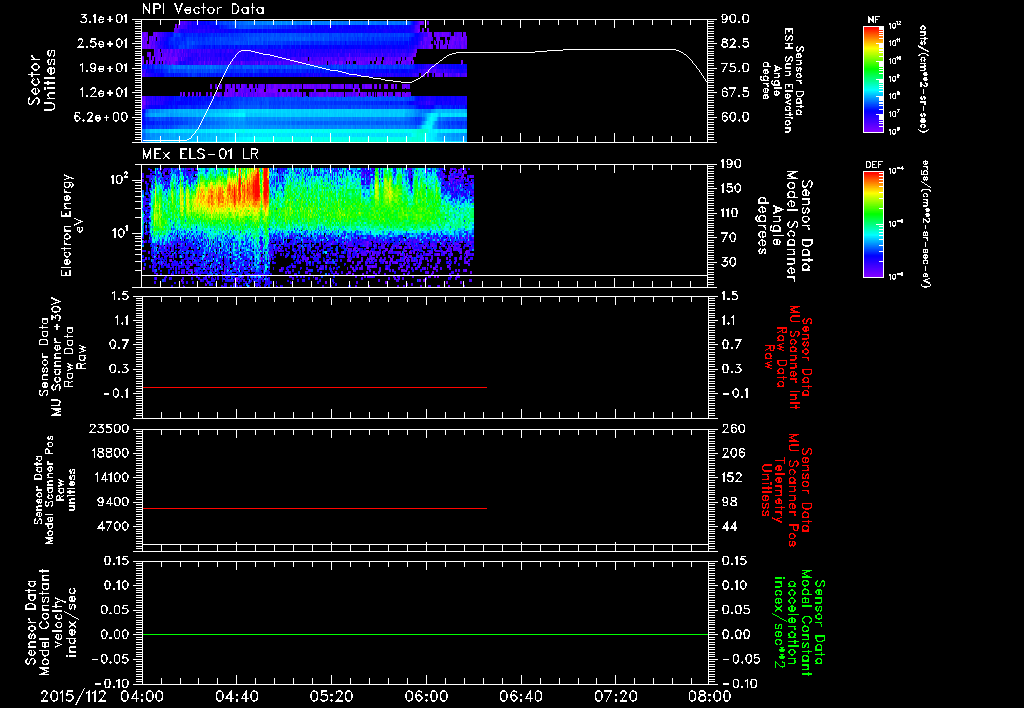
Task: Click the '44' telemetry tick value
Action: coord(728,526)
